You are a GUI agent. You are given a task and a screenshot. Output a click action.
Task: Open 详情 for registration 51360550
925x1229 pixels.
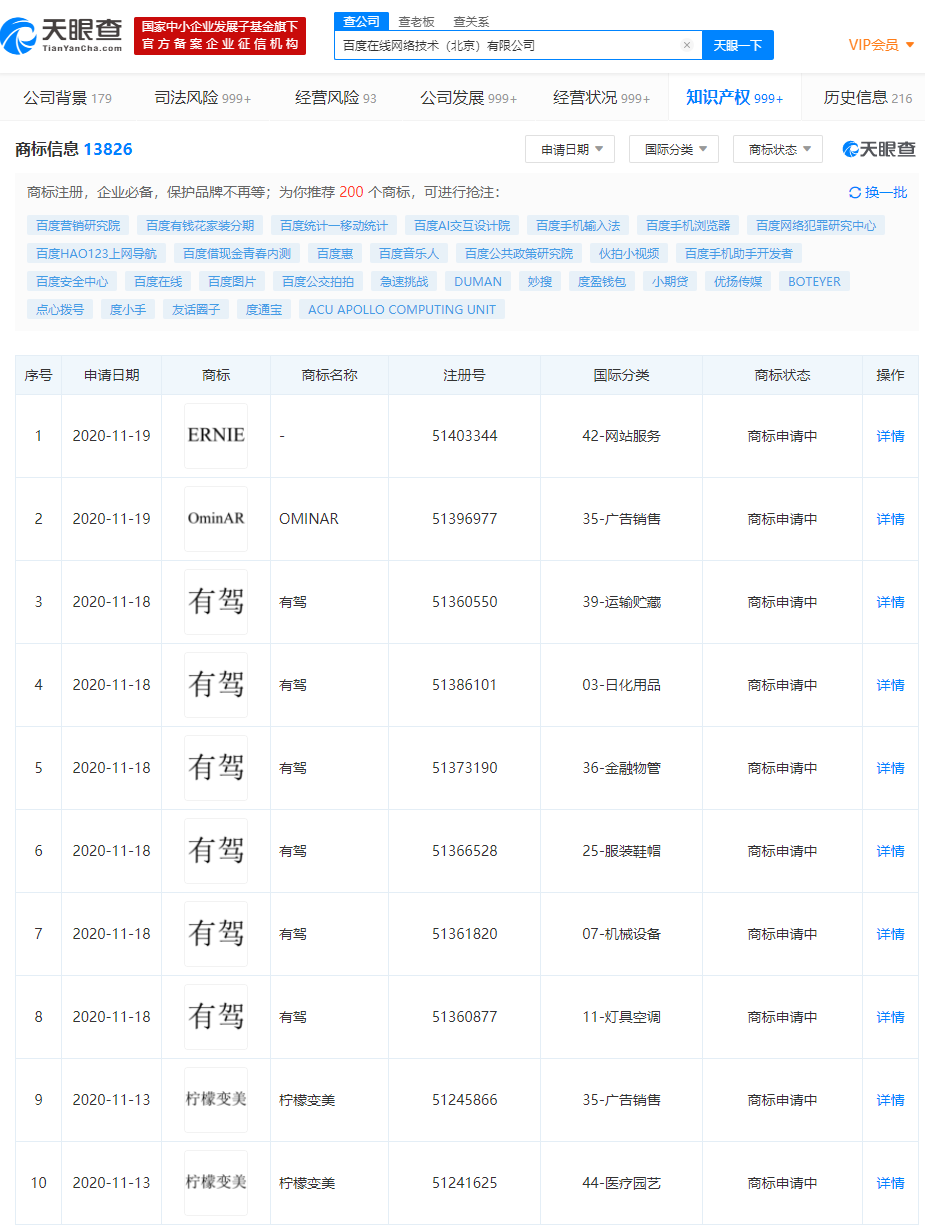pyautogui.click(x=890, y=602)
